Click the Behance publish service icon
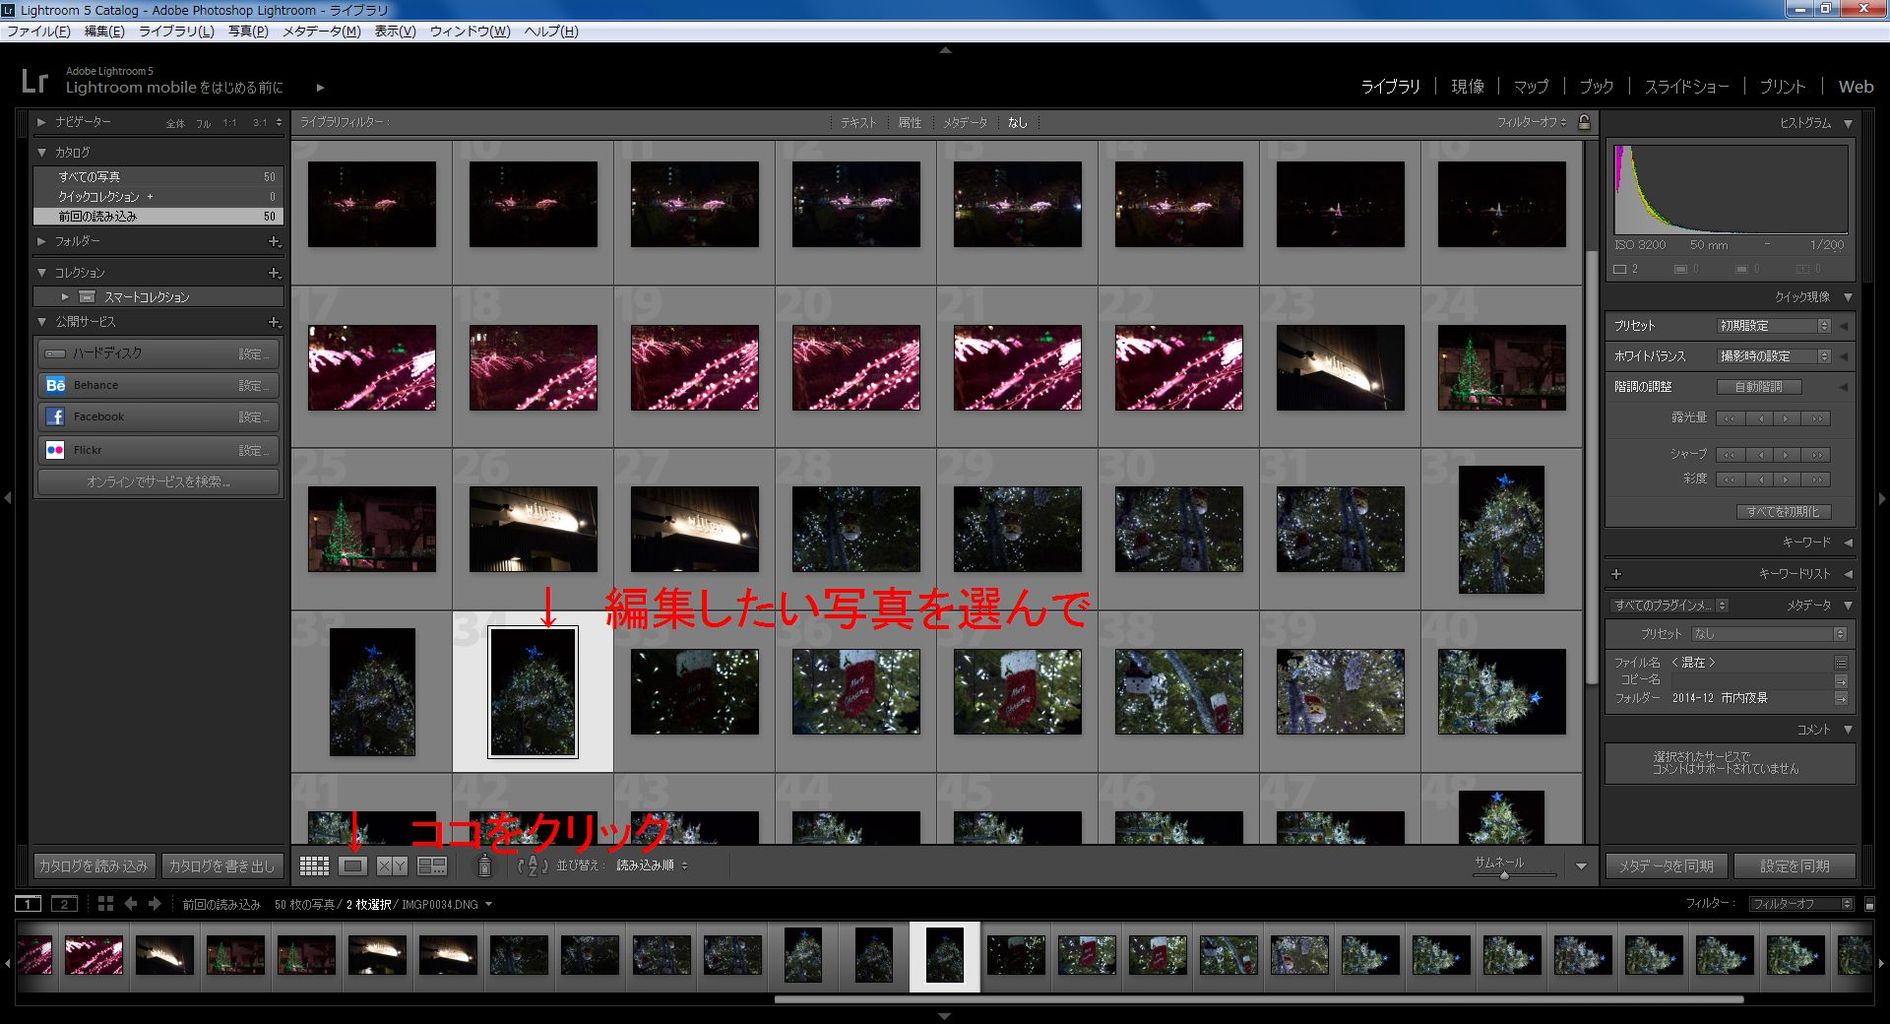 point(55,384)
